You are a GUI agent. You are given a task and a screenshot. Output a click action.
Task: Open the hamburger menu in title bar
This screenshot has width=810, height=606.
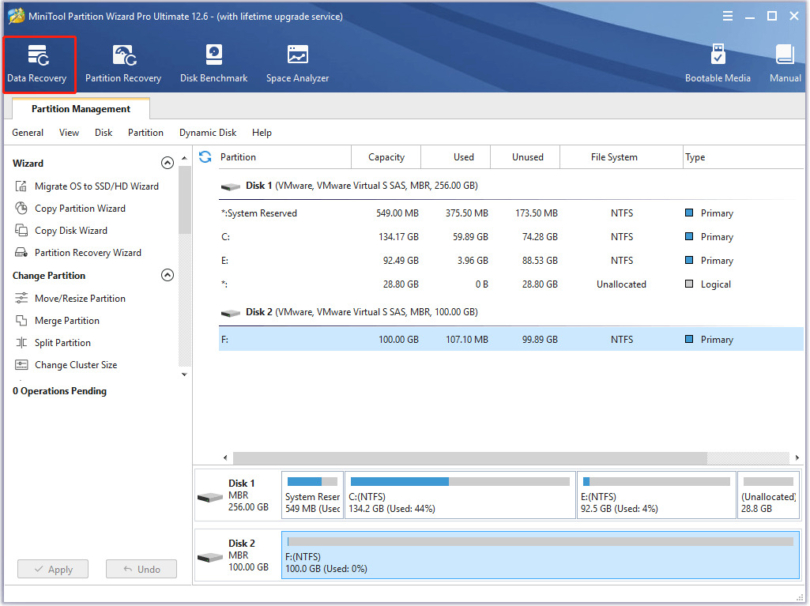point(726,17)
